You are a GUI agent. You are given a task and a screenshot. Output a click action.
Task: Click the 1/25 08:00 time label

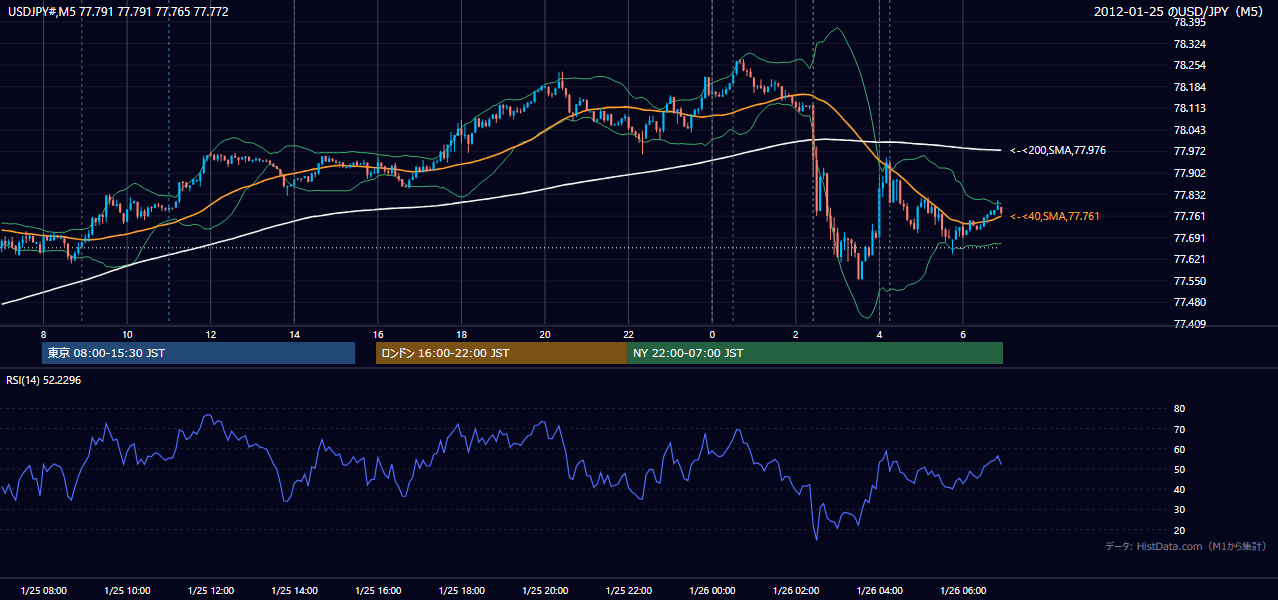coord(43,590)
